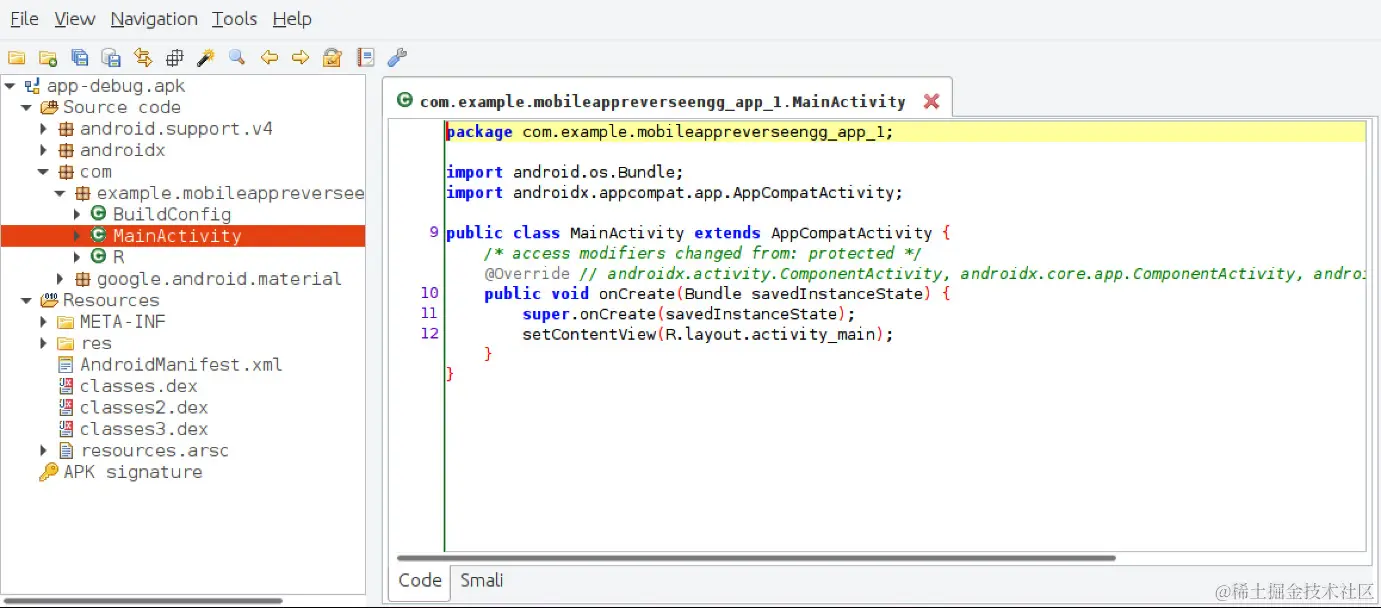Open the Tools menu
This screenshot has width=1381, height=608.
click(x=235, y=19)
